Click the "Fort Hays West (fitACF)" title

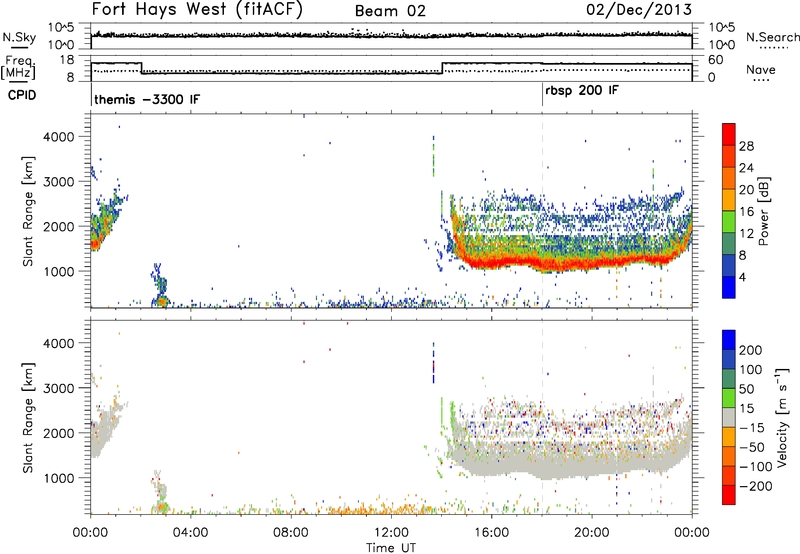(197, 10)
